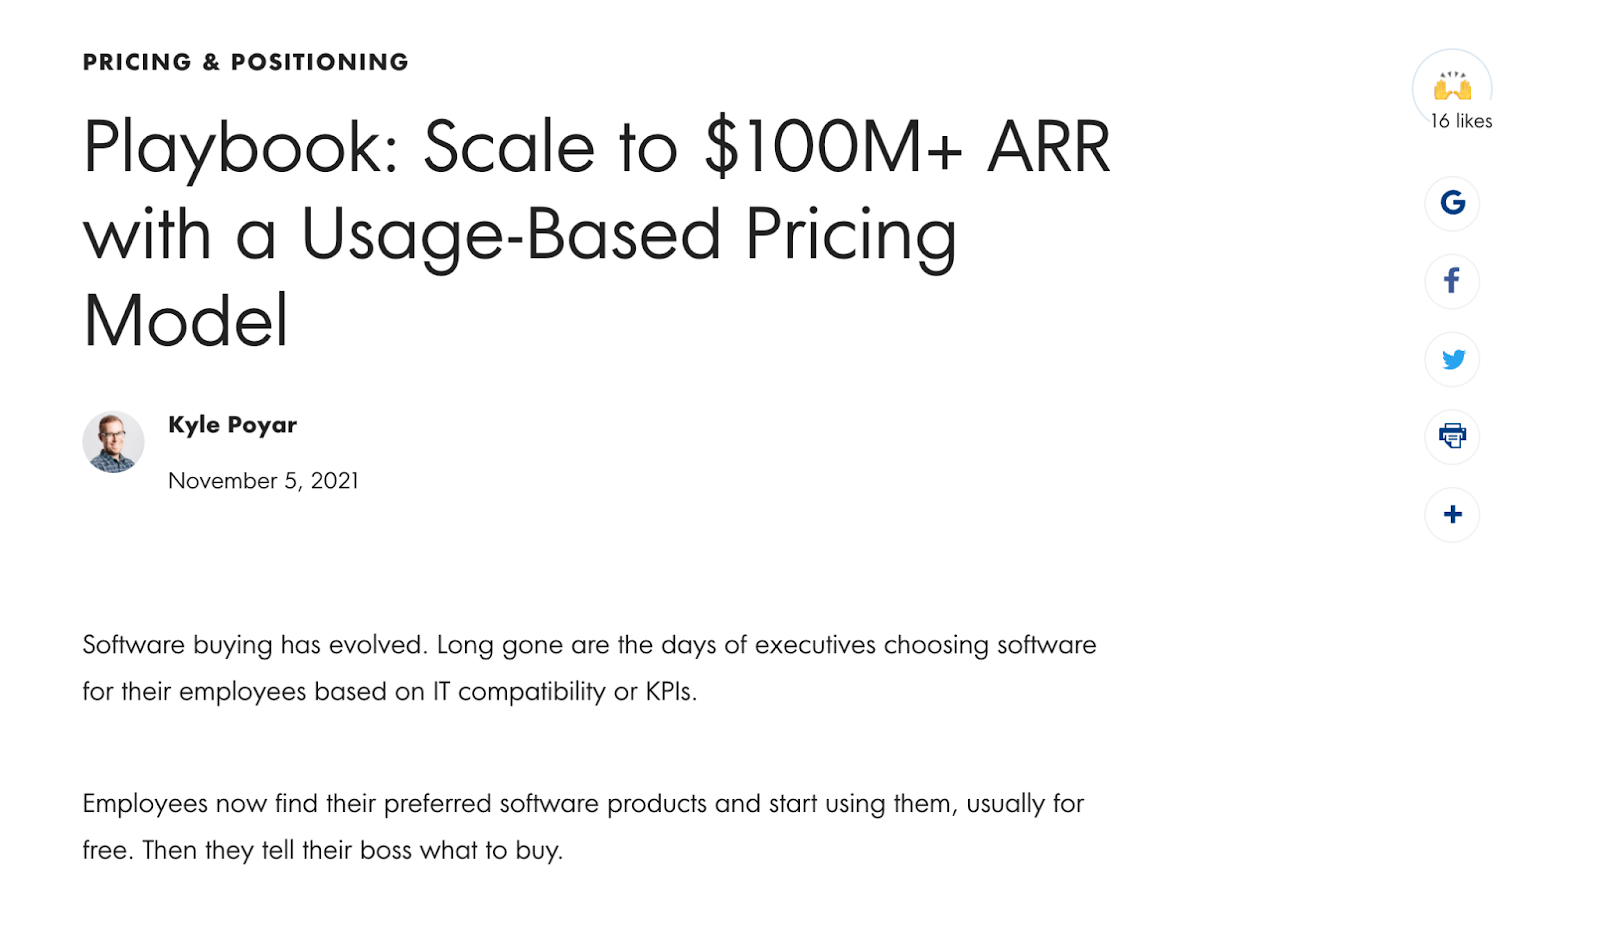Click the word "Playbook:" in the headline

point(241,147)
